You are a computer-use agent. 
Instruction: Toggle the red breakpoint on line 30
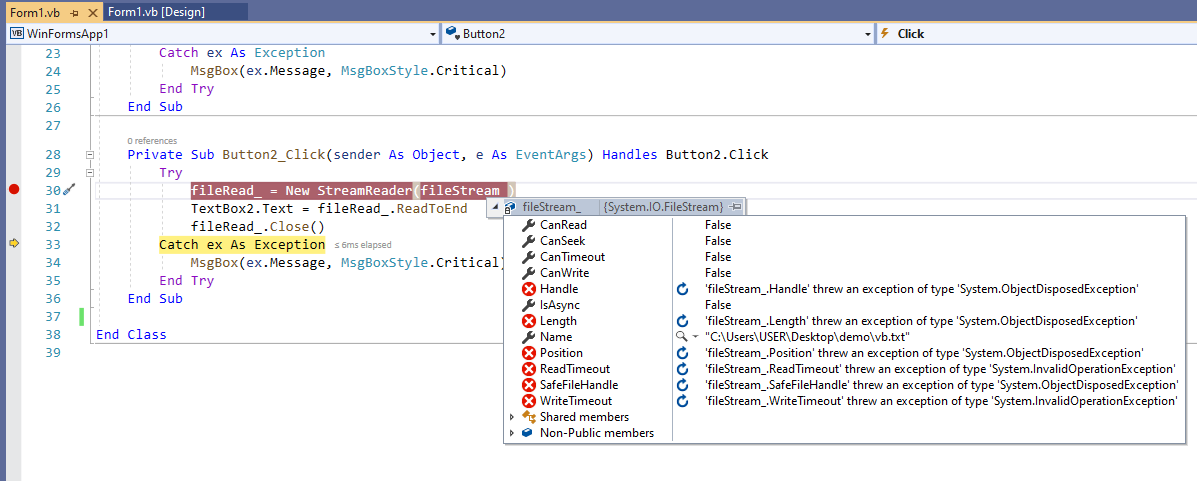click(x=13, y=189)
